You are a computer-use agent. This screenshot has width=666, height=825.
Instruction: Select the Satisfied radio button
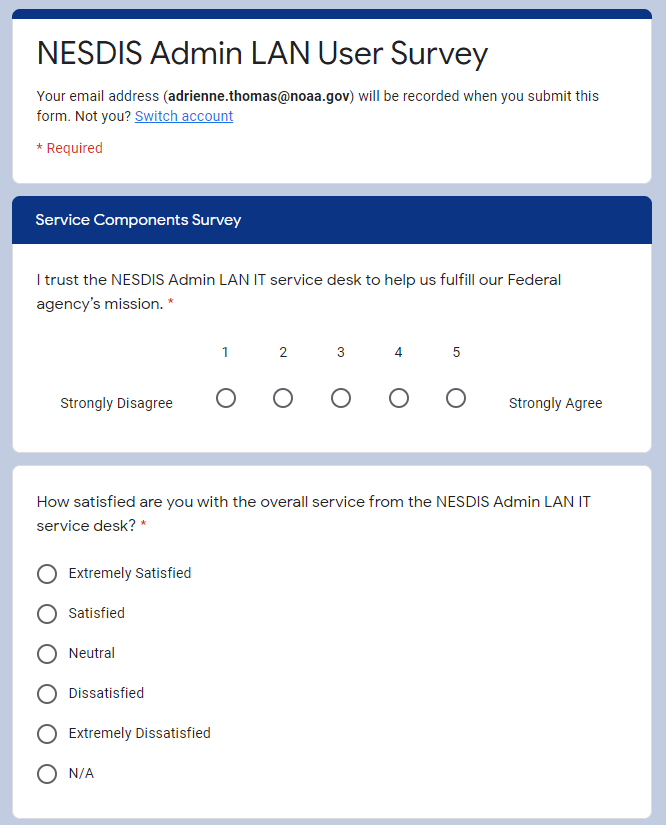[x=47, y=614]
